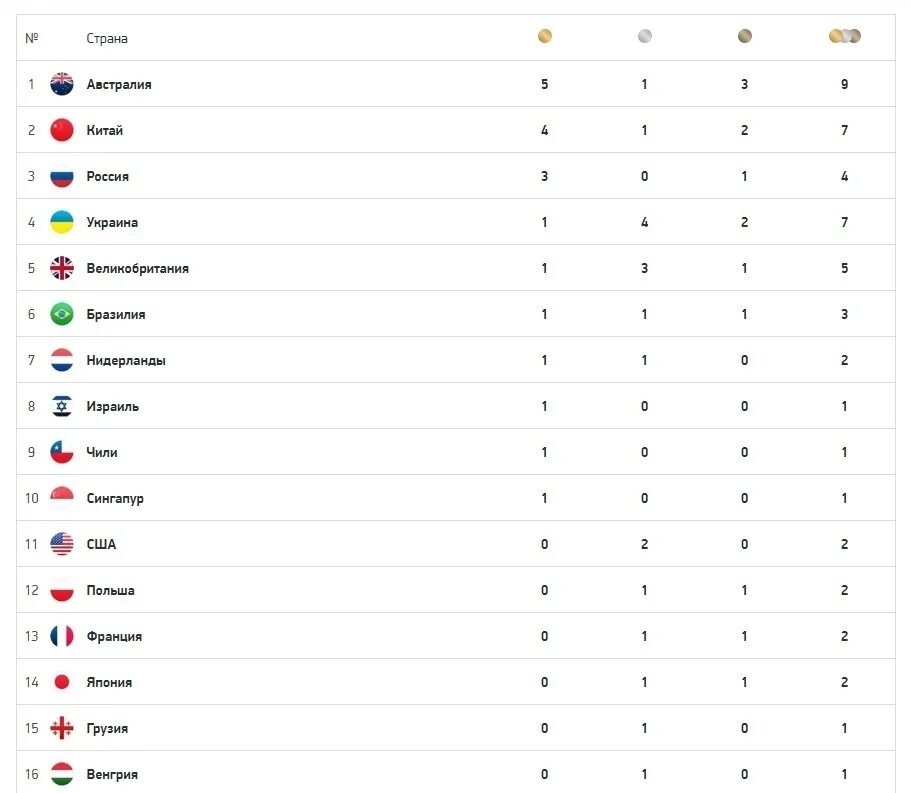Open the Франция country entry
This screenshot has height=793, width=911.
pos(114,636)
